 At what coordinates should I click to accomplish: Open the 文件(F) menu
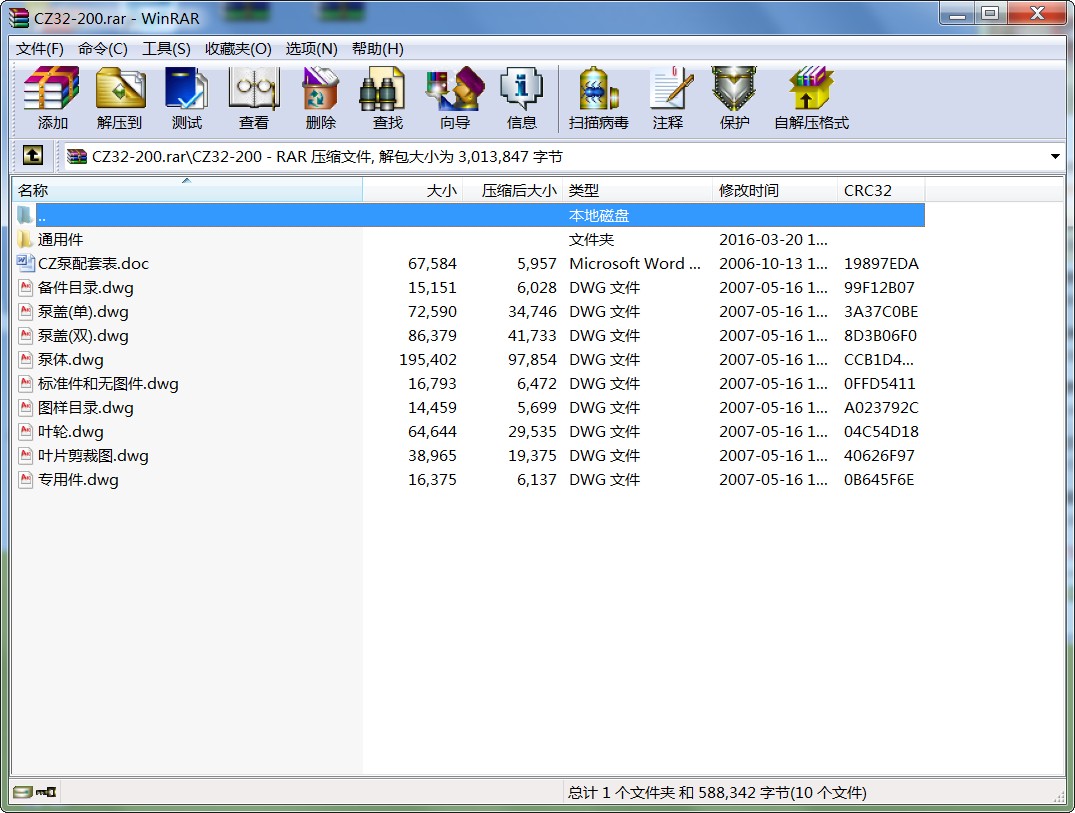tap(40, 48)
